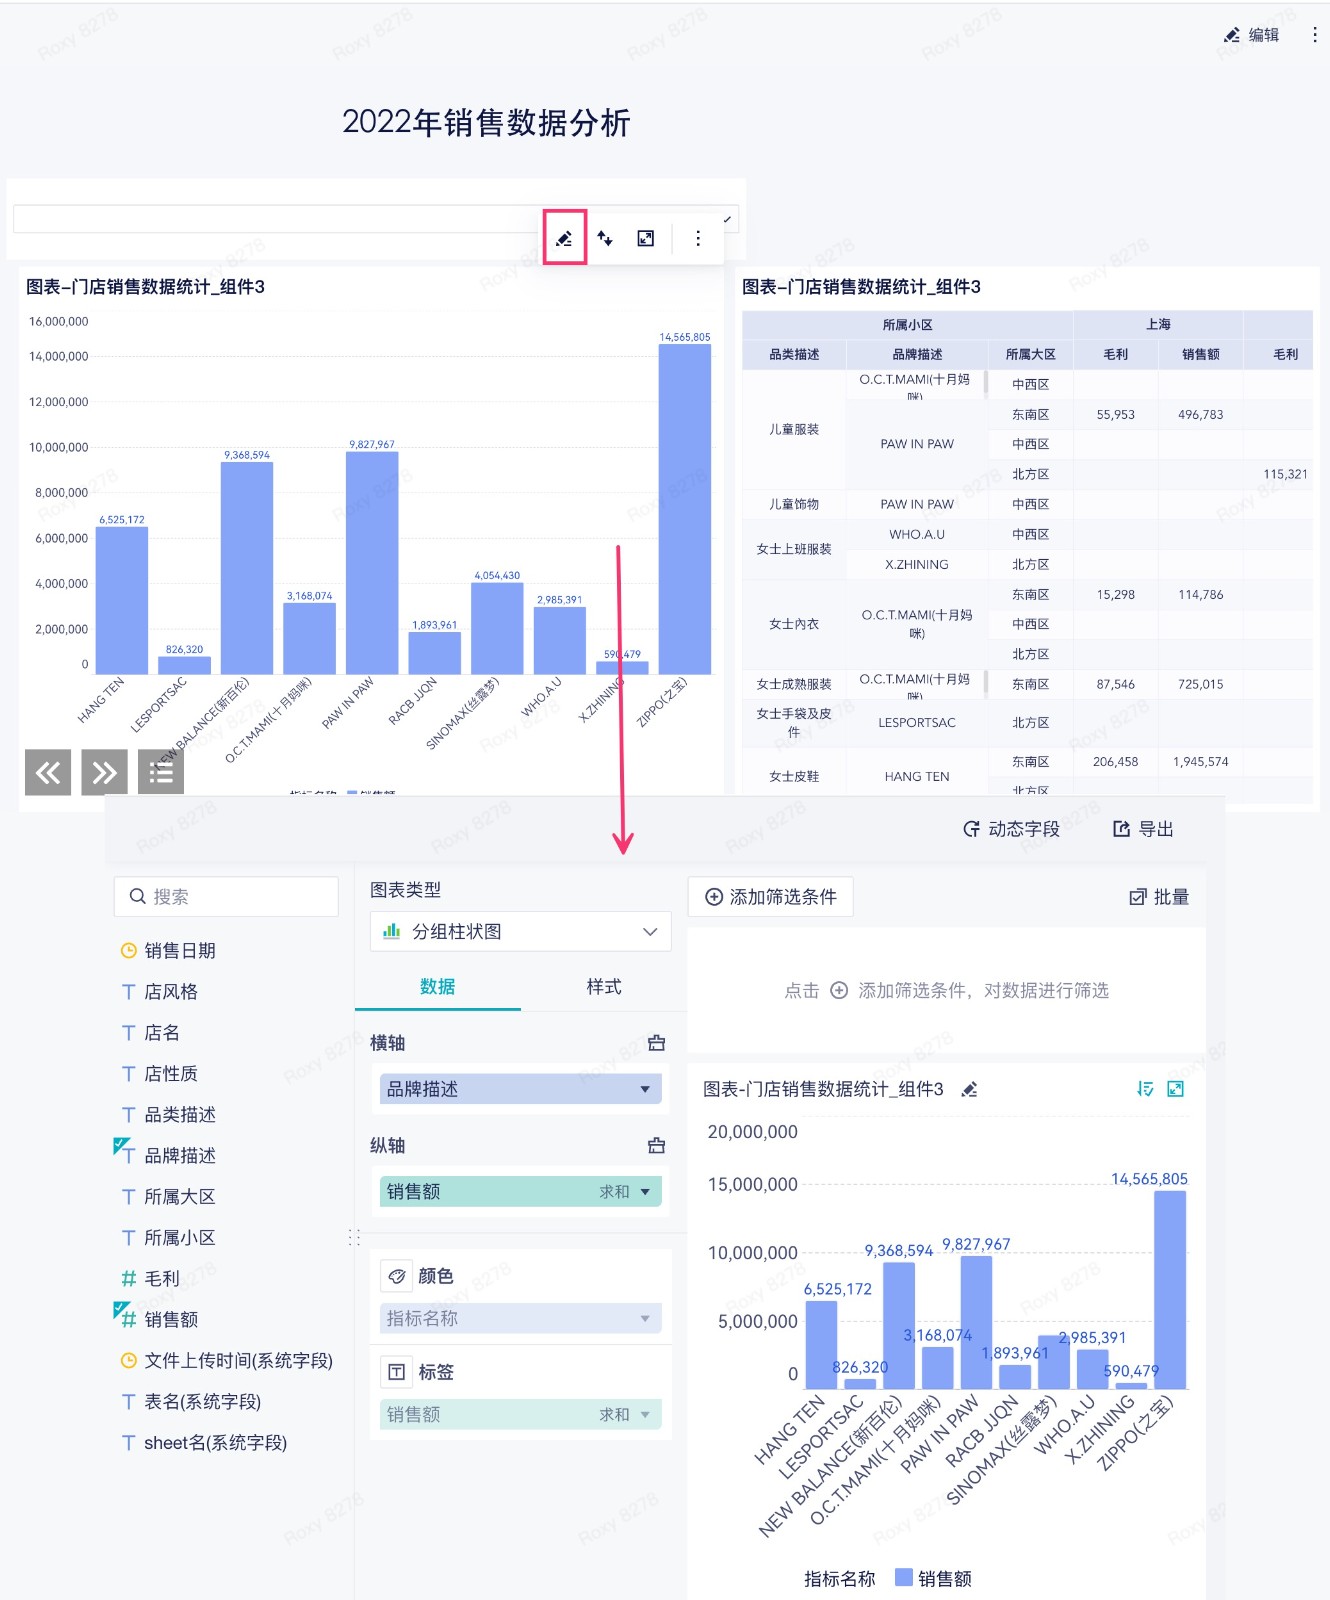The height and width of the screenshot is (1600, 1330).
Task: Click the edit pencil icon in chart toolbar
Action: coord(564,238)
